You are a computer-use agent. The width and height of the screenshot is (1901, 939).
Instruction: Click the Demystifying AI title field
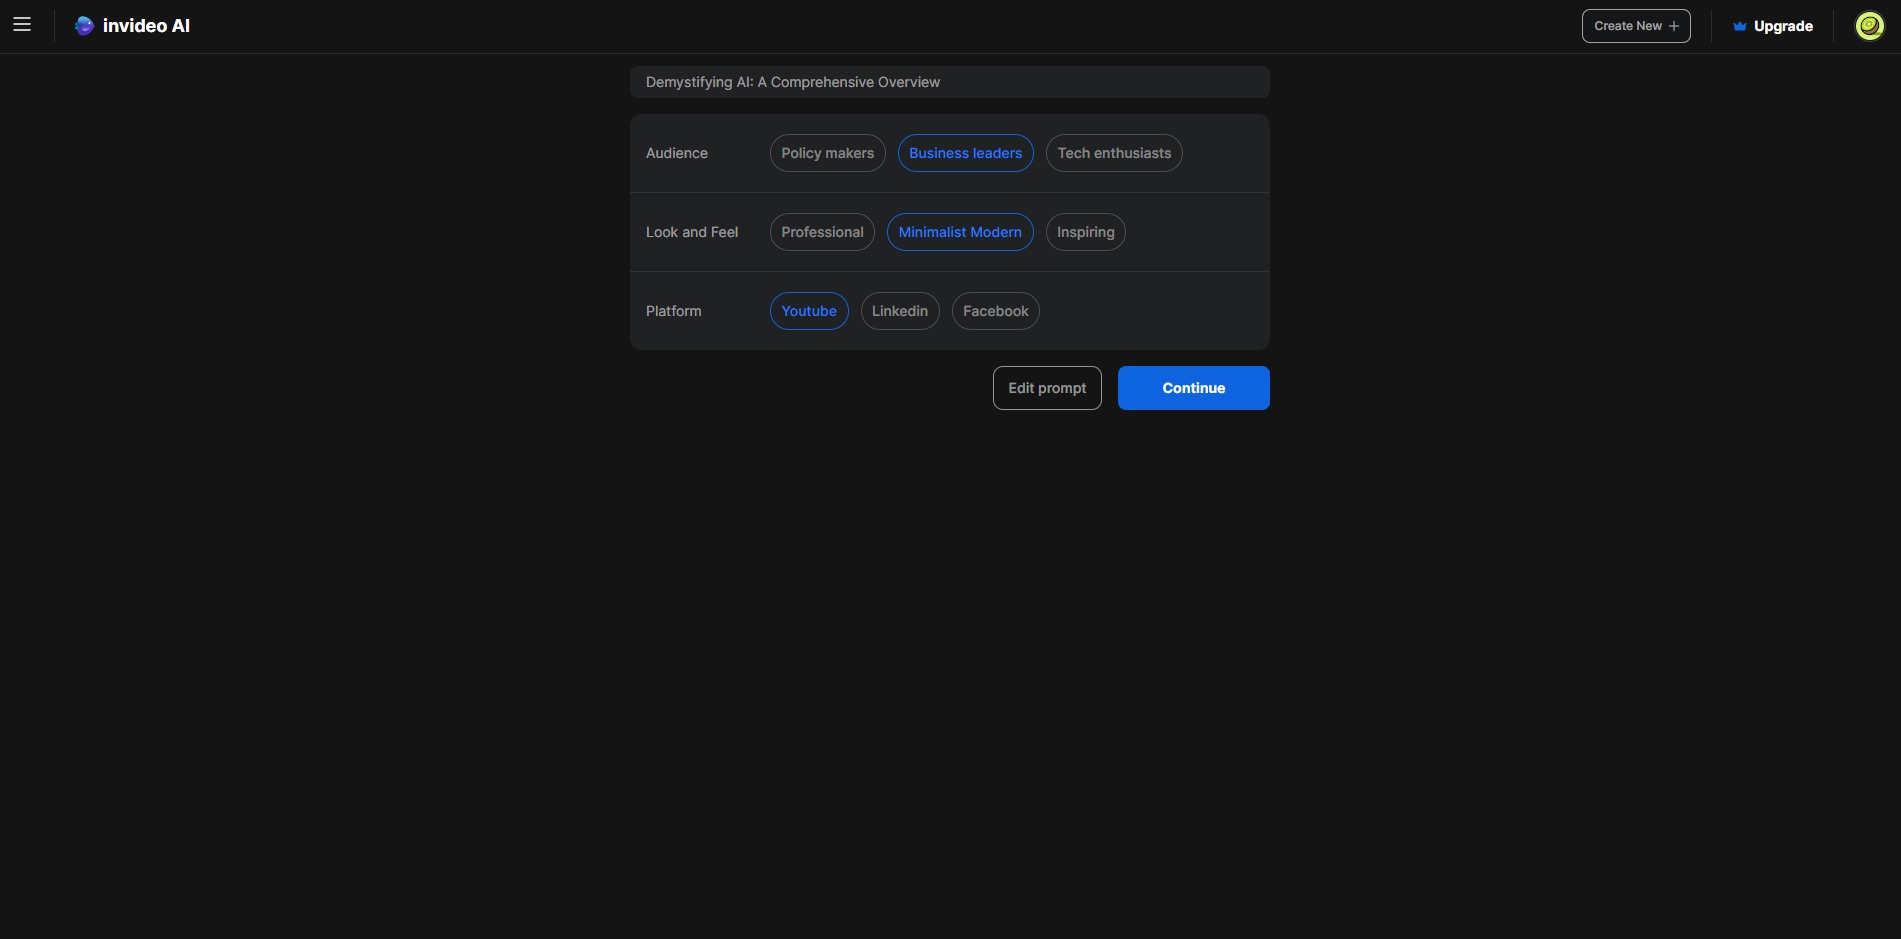click(x=950, y=82)
